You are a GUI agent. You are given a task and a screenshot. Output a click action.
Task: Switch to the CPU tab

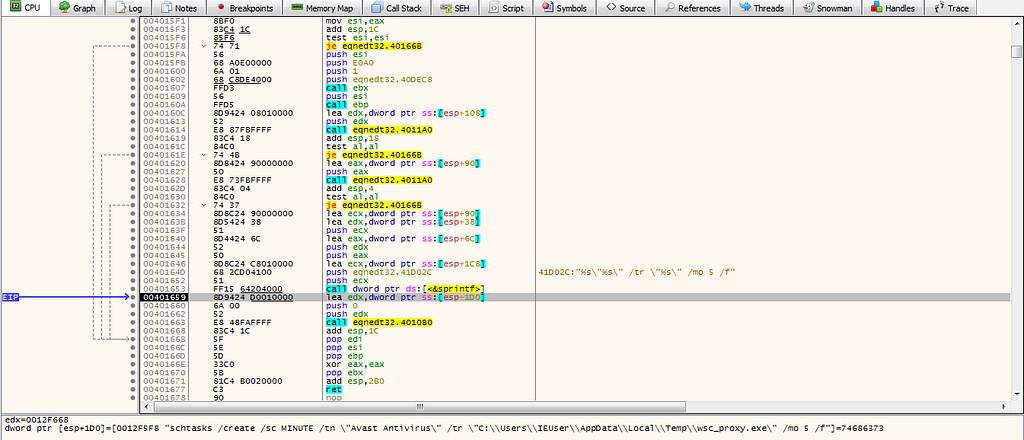(x=25, y=8)
